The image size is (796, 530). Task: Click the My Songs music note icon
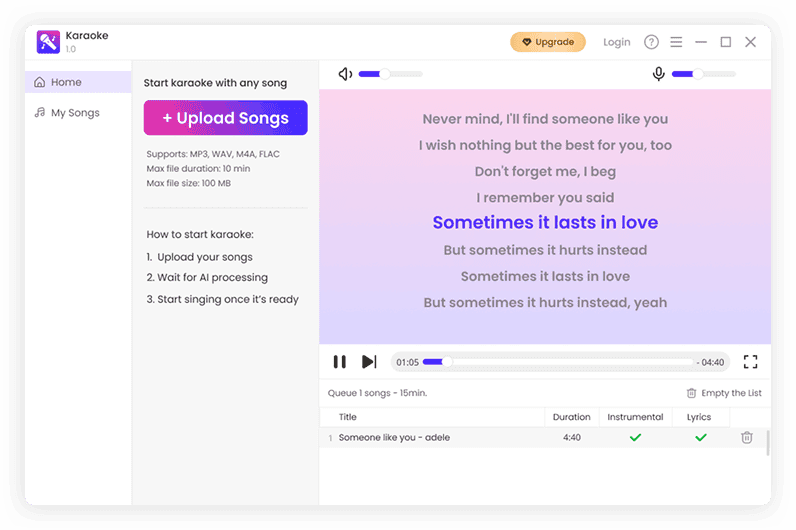point(40,113)
